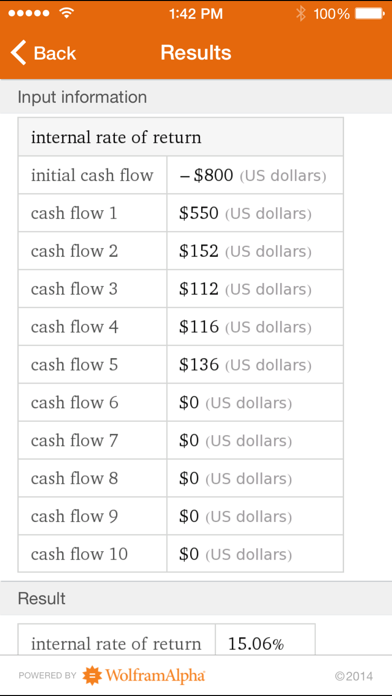Tap the ©2014 copyright text
The height and width of the screenshot is (696, 392).
[x=354, y=676]
